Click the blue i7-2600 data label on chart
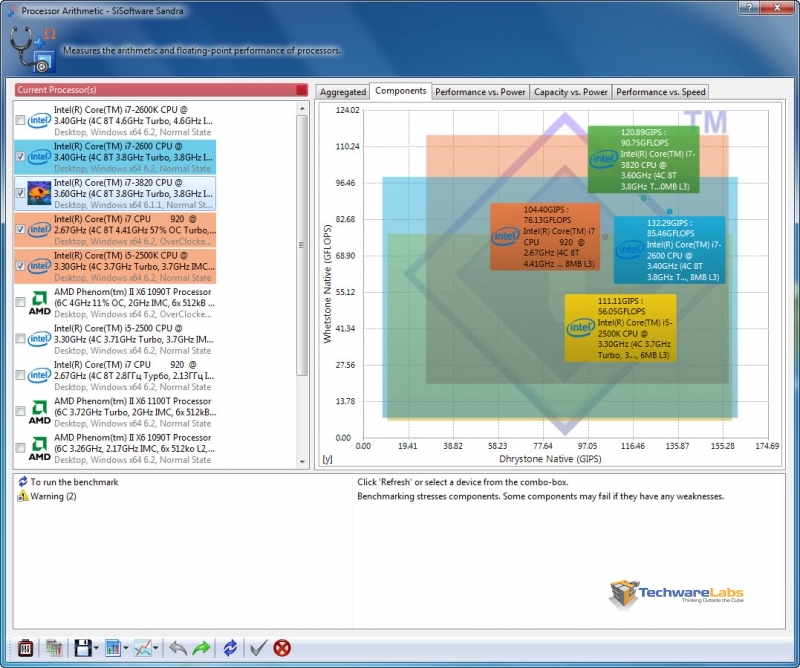The width and height of the screenshot is (800, 668). coord(669,250)
